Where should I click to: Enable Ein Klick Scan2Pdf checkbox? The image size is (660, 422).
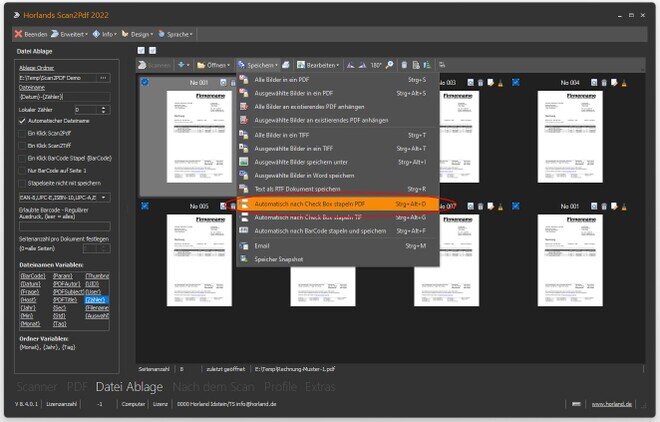pos(22,133)
